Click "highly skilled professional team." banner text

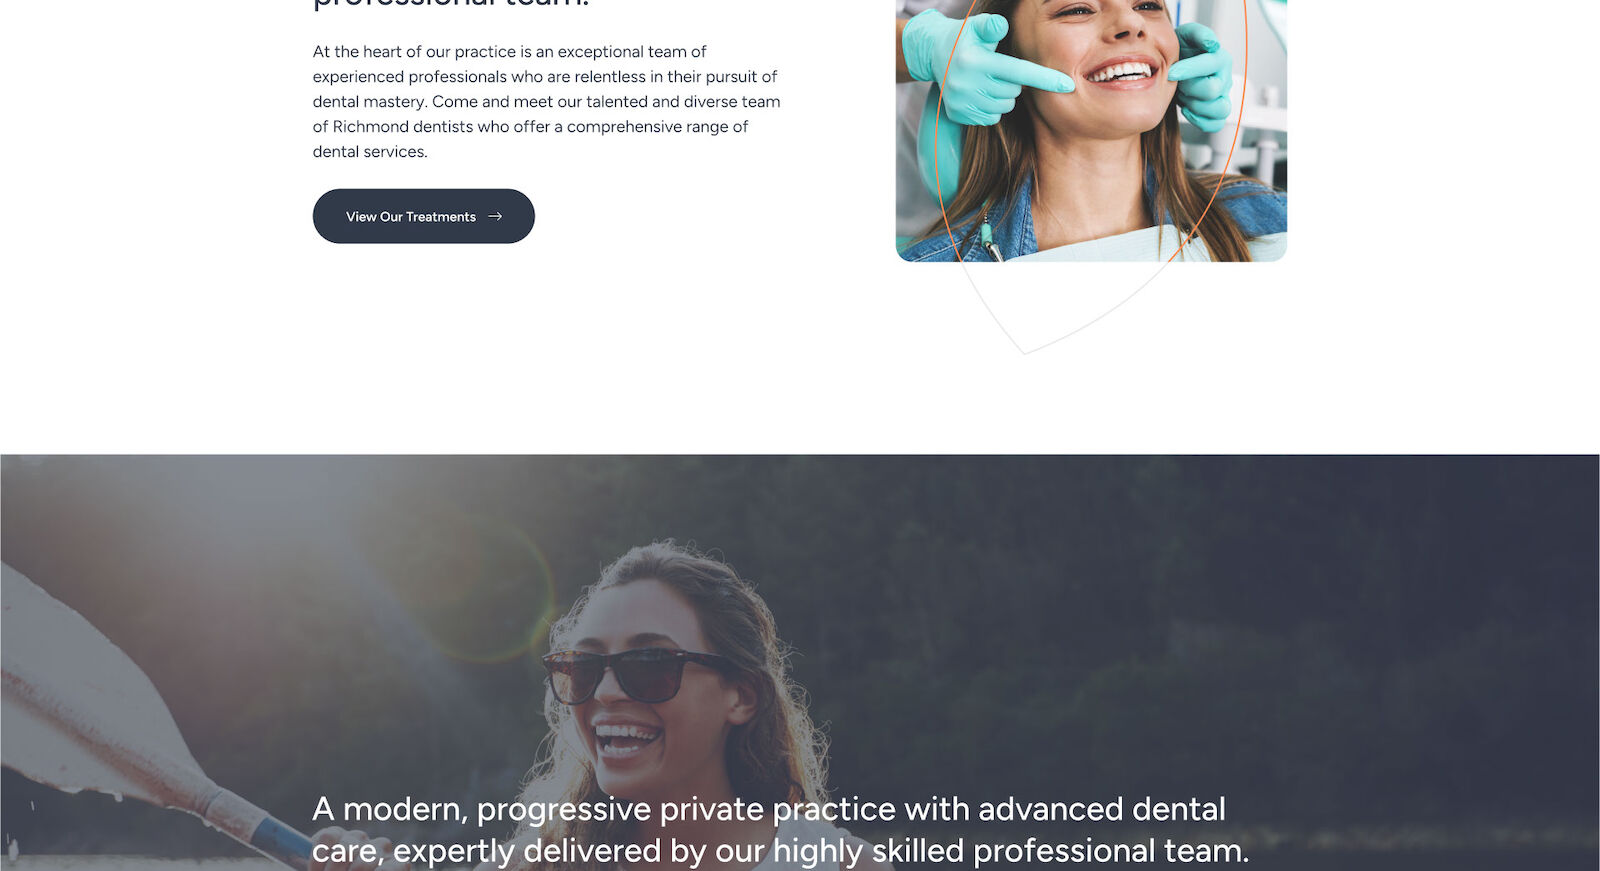(1011, 851)
